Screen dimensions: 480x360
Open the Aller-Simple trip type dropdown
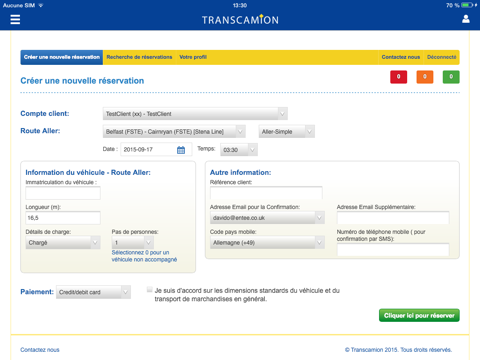coord(287,131)
